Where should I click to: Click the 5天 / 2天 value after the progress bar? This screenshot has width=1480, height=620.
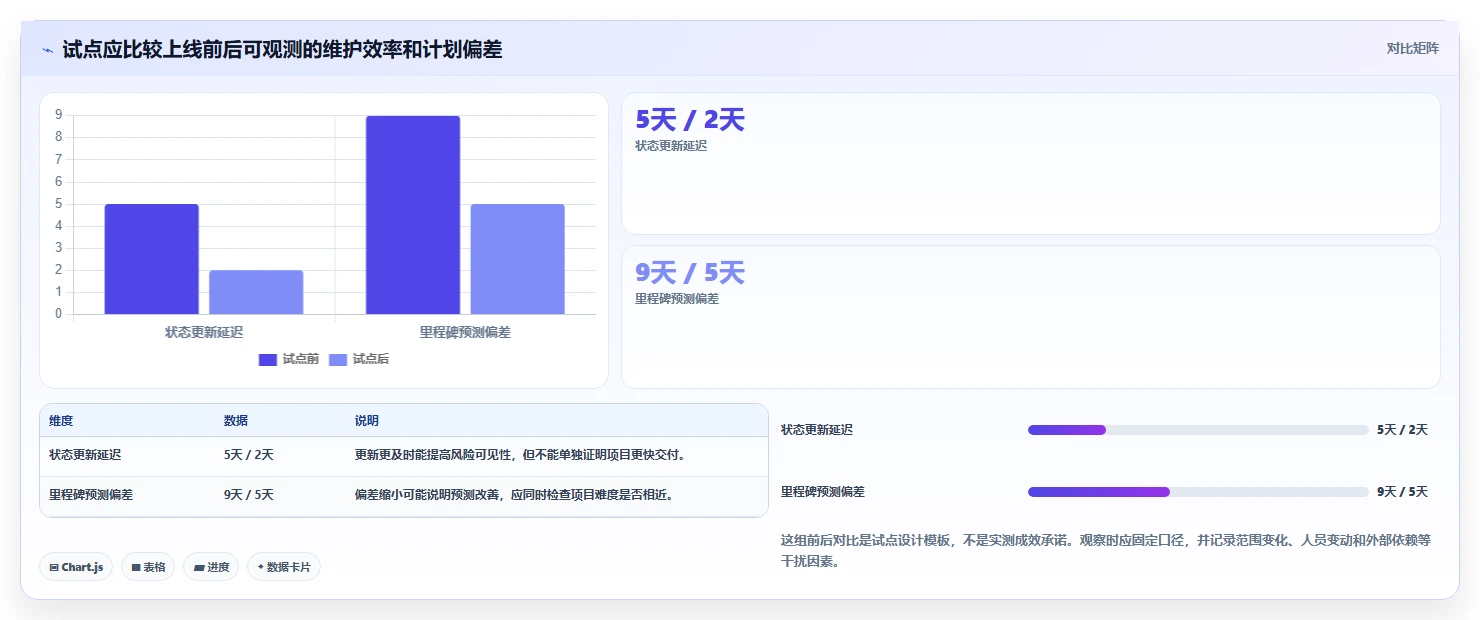pos(1402,430)
